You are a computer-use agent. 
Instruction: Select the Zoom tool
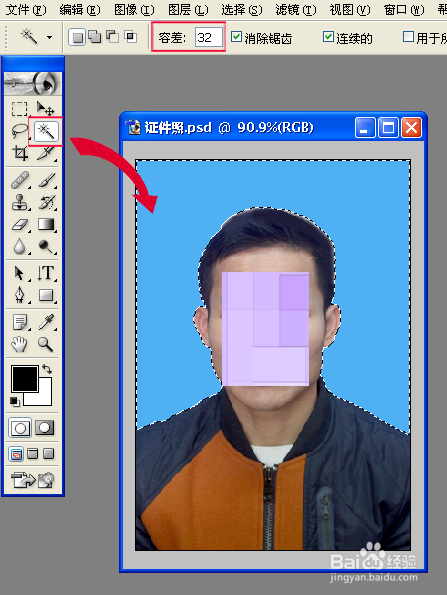coord(46,344)
